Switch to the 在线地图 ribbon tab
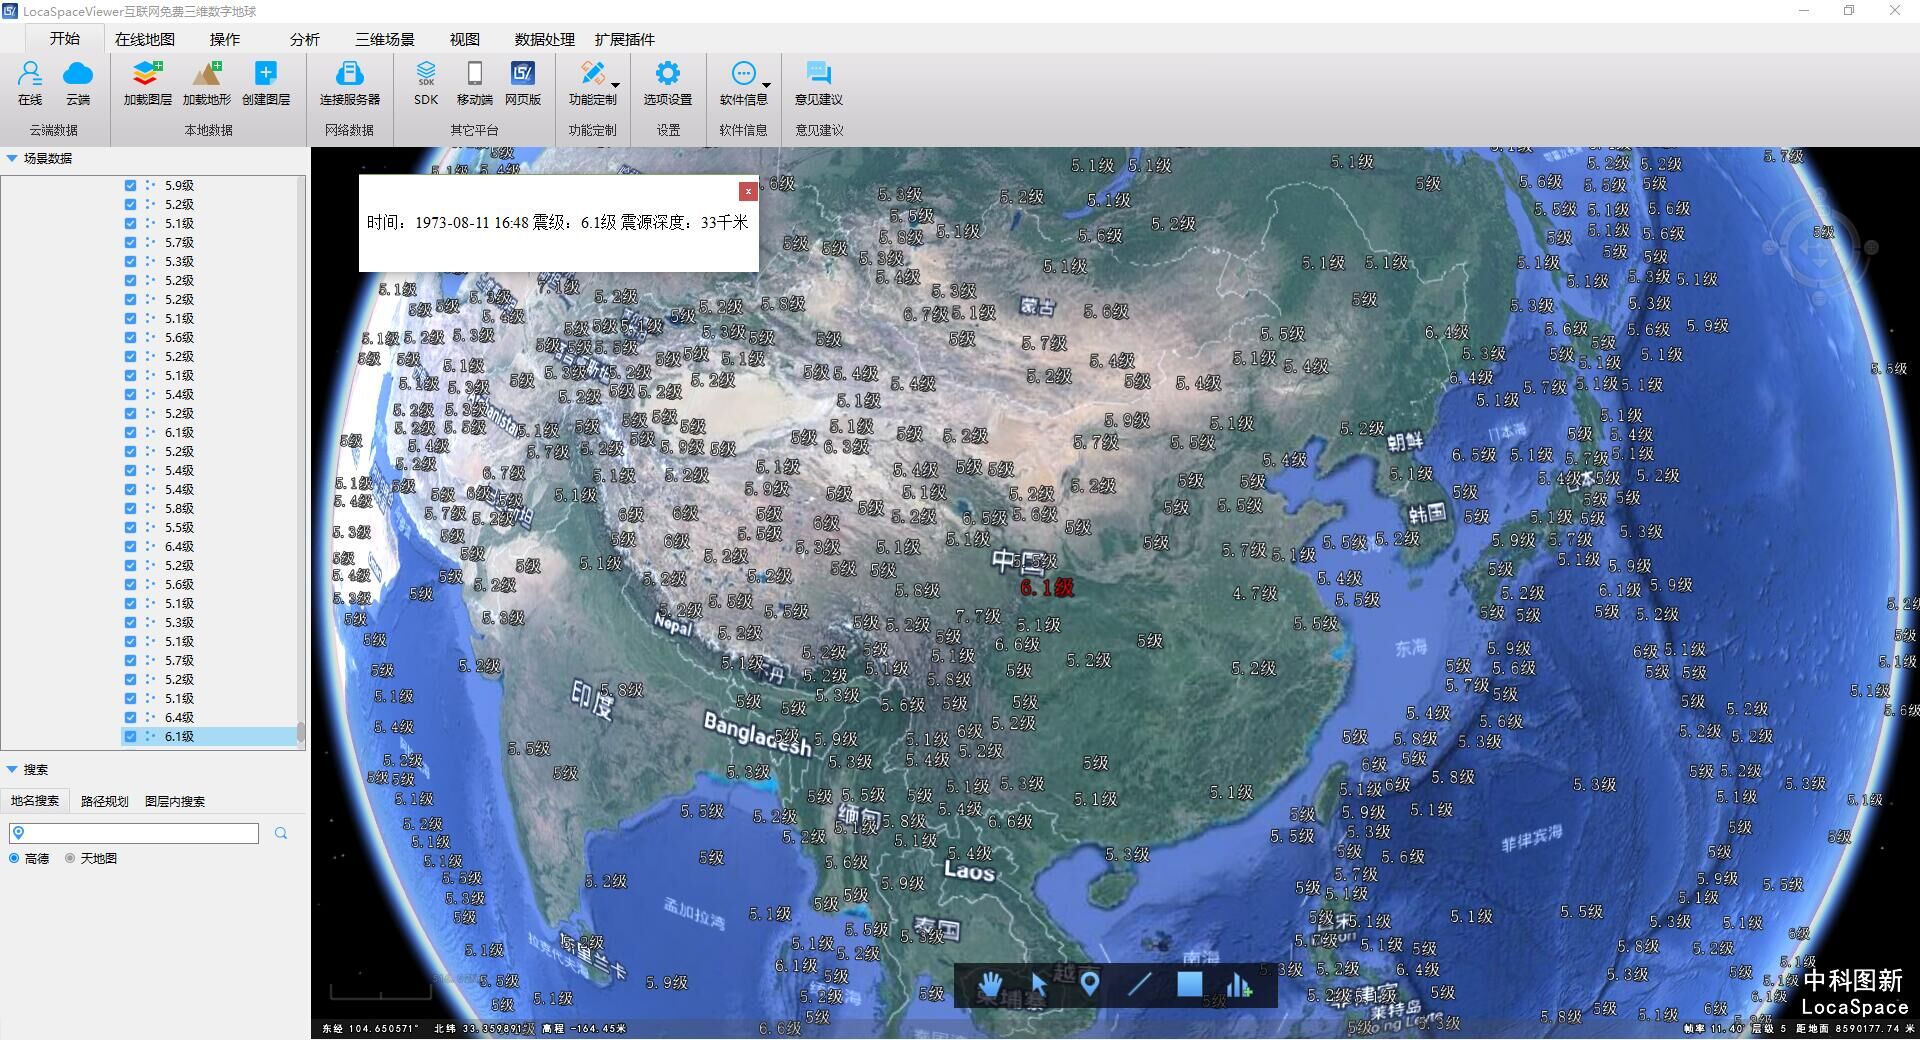This screenshot has width=1920, height=1040. (145, 39)
